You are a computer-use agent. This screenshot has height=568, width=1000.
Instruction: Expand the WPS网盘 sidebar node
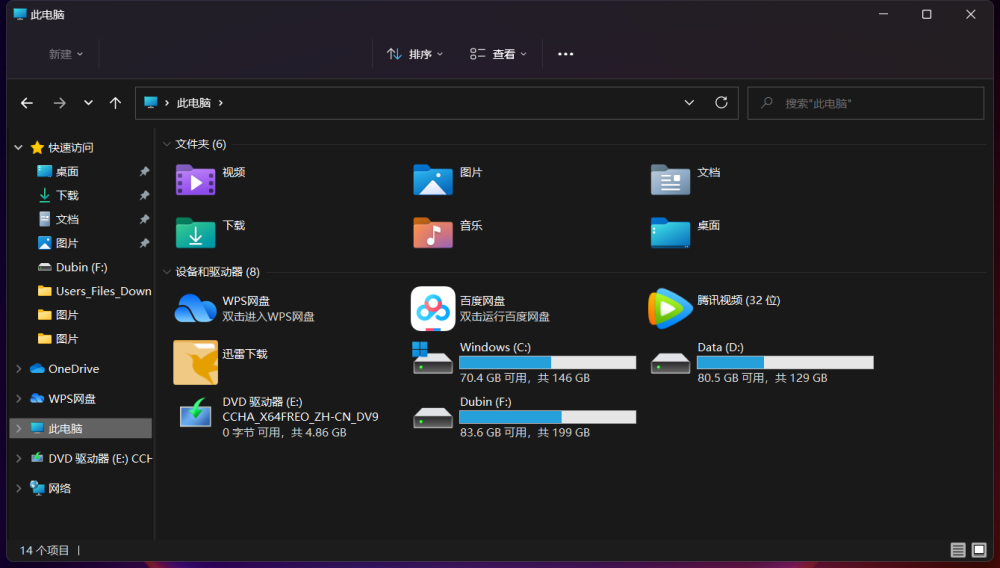[18, 398]
